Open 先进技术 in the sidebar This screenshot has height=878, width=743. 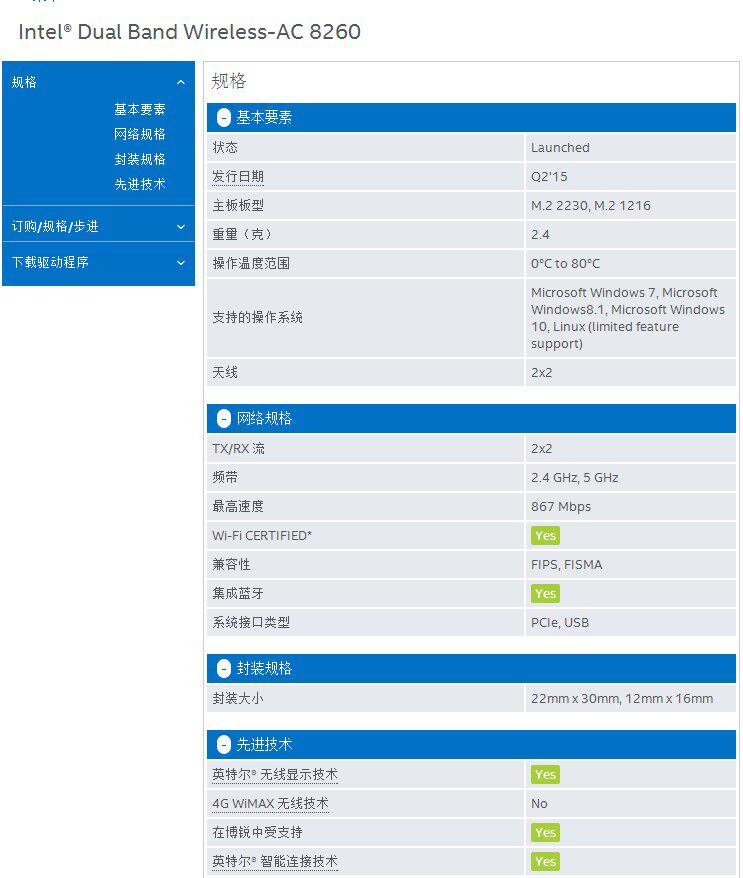point(140,184)
